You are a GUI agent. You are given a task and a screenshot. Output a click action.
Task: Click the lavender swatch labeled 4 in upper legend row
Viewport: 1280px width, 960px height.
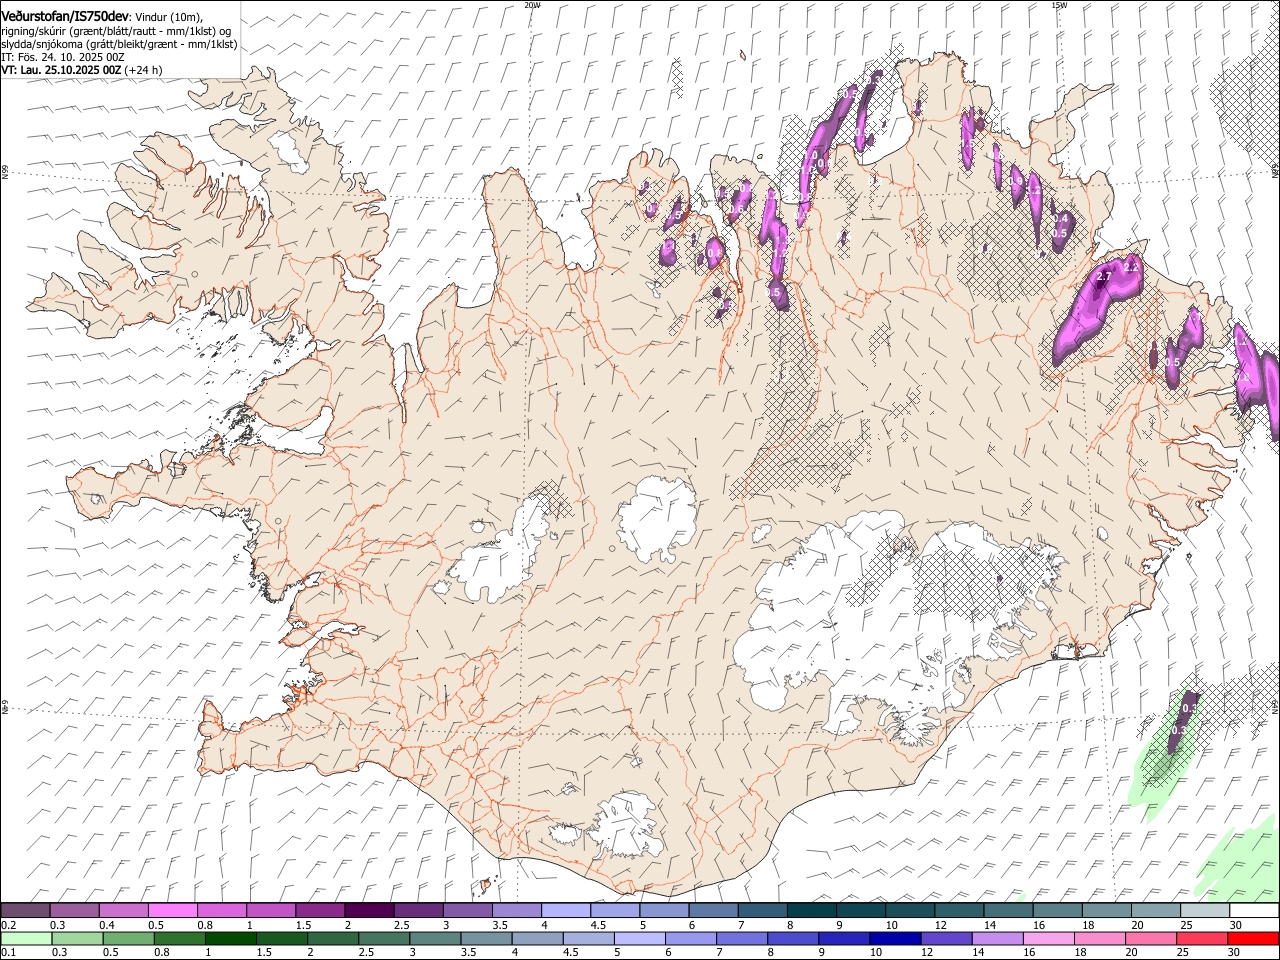565,911
